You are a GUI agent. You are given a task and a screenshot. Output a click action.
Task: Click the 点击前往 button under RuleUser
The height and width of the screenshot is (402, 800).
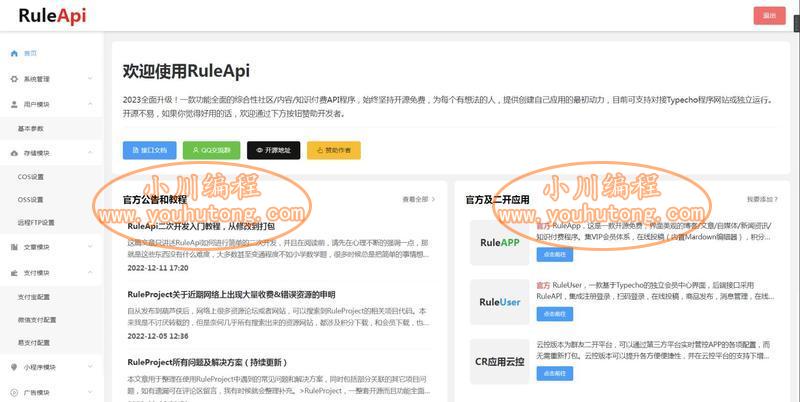pos(555,314)
